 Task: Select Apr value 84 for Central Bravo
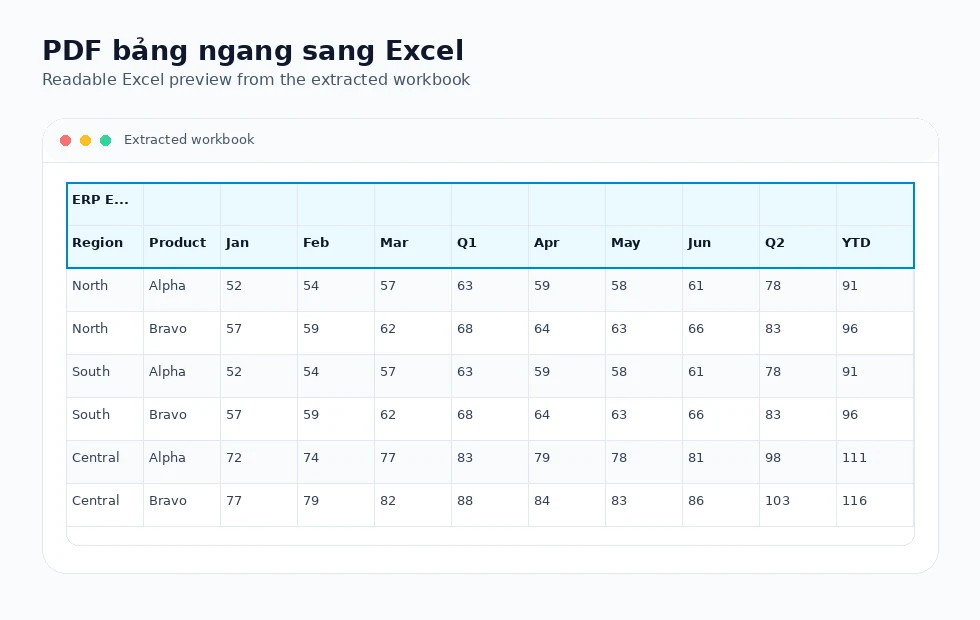tap(542, 501)
